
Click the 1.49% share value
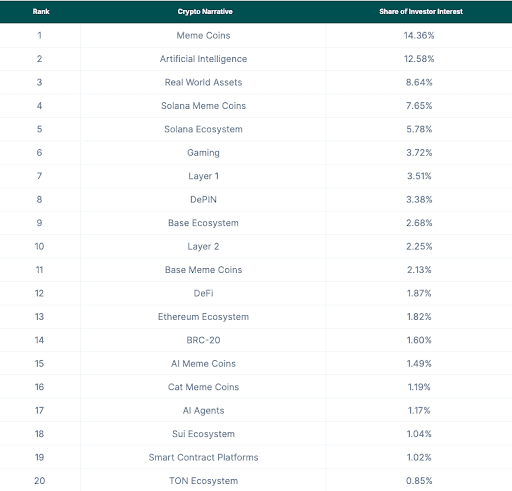(419, 364)
